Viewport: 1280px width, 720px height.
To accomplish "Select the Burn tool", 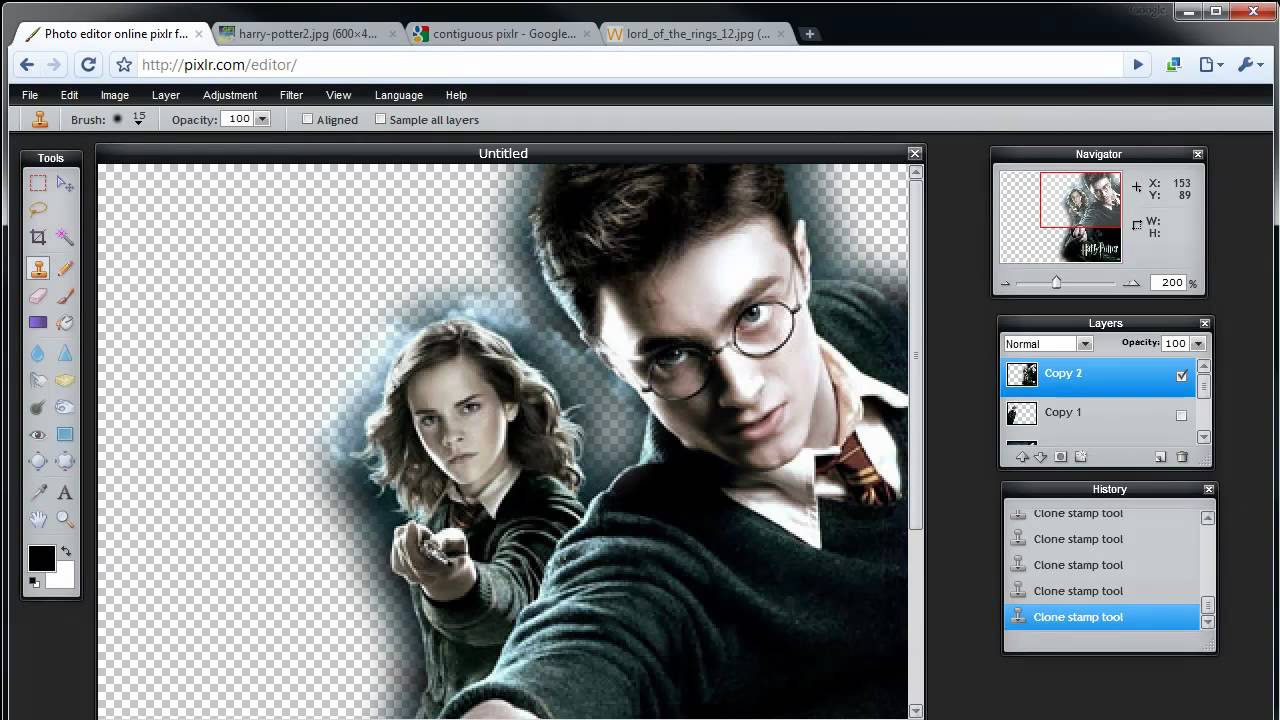I will (x=65, y=407).
